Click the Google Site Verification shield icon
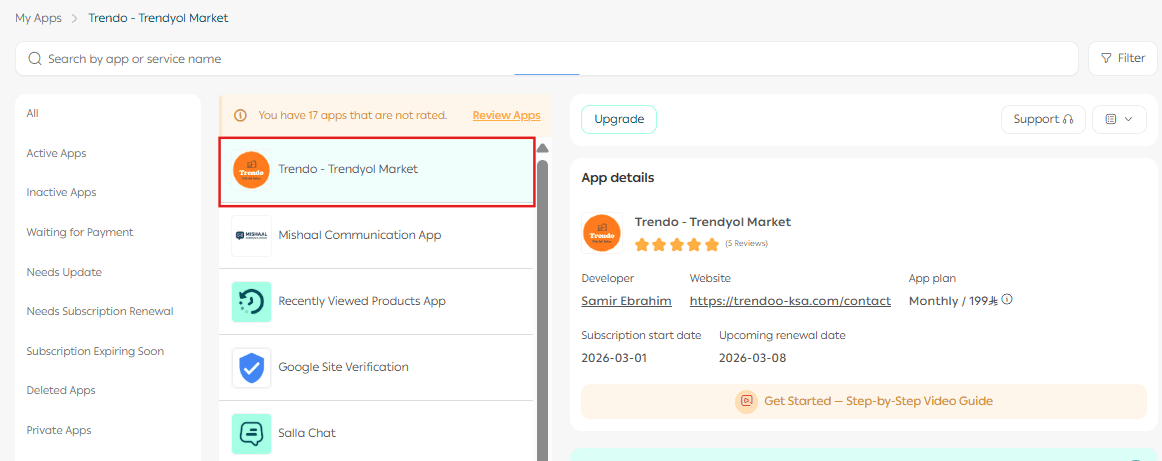The width and height of the screenshot is (1162, 461). 251,368
